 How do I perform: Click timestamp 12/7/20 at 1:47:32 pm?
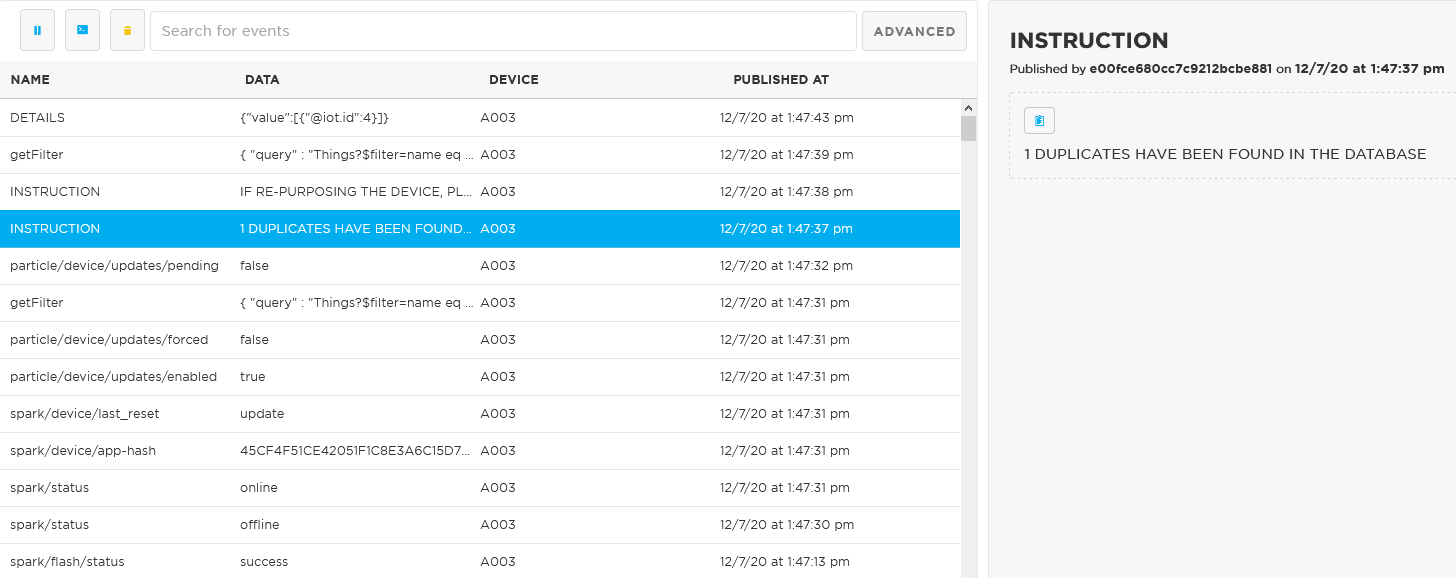coord(787,266)
